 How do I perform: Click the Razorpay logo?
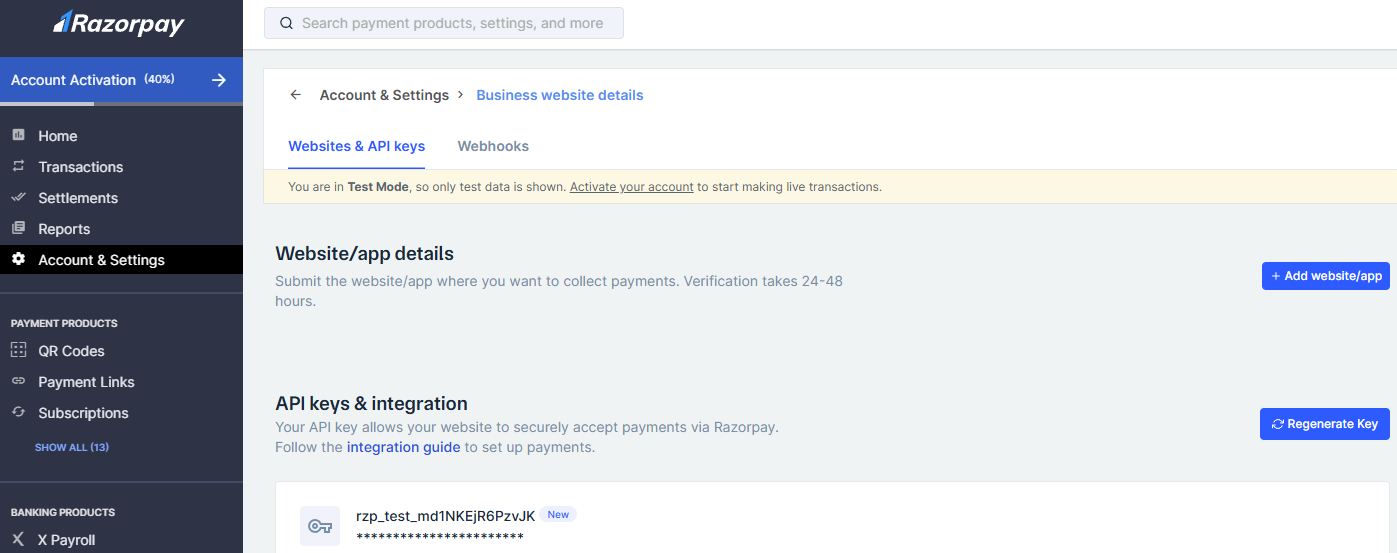[119, 23]
